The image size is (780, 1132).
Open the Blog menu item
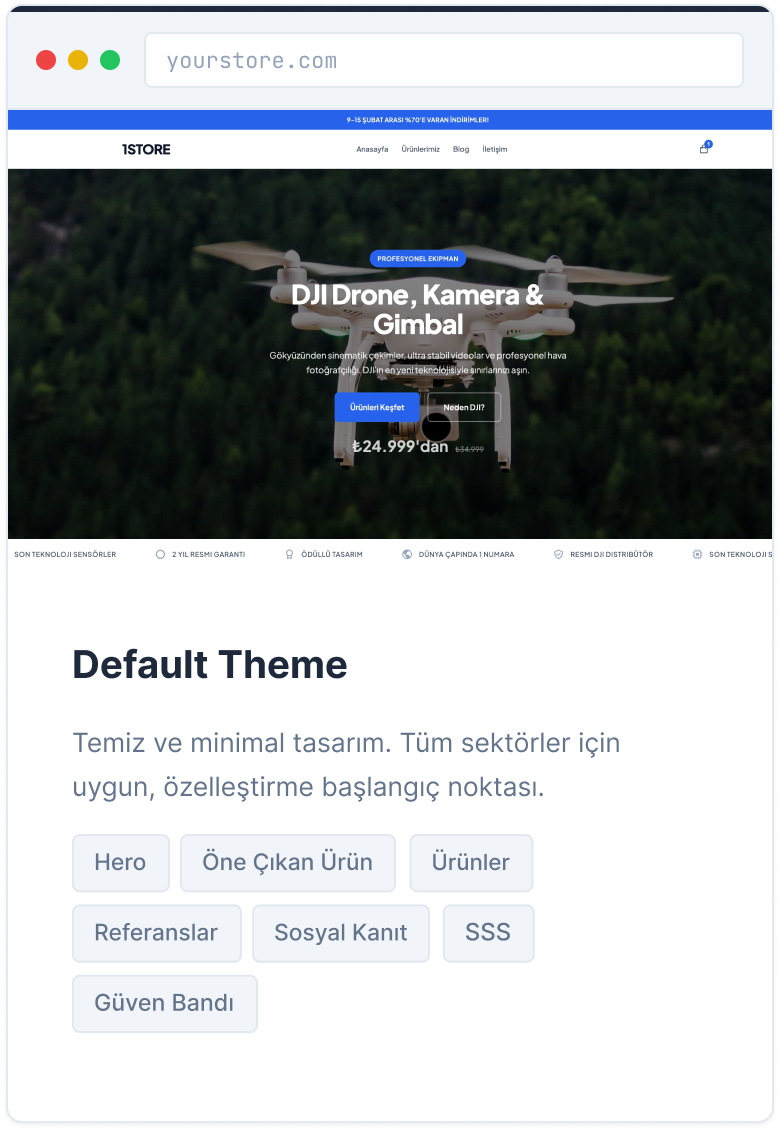[x=461, y=149]
